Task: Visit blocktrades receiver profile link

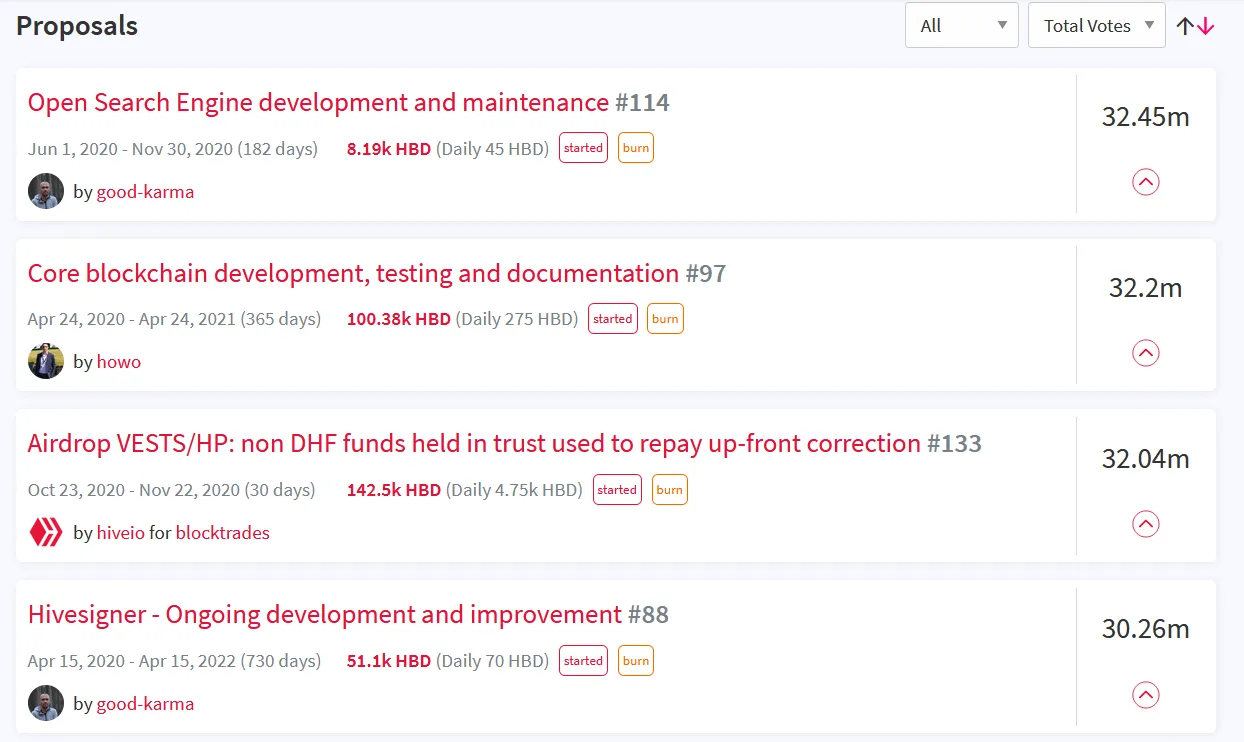Action: pos(223,533)
